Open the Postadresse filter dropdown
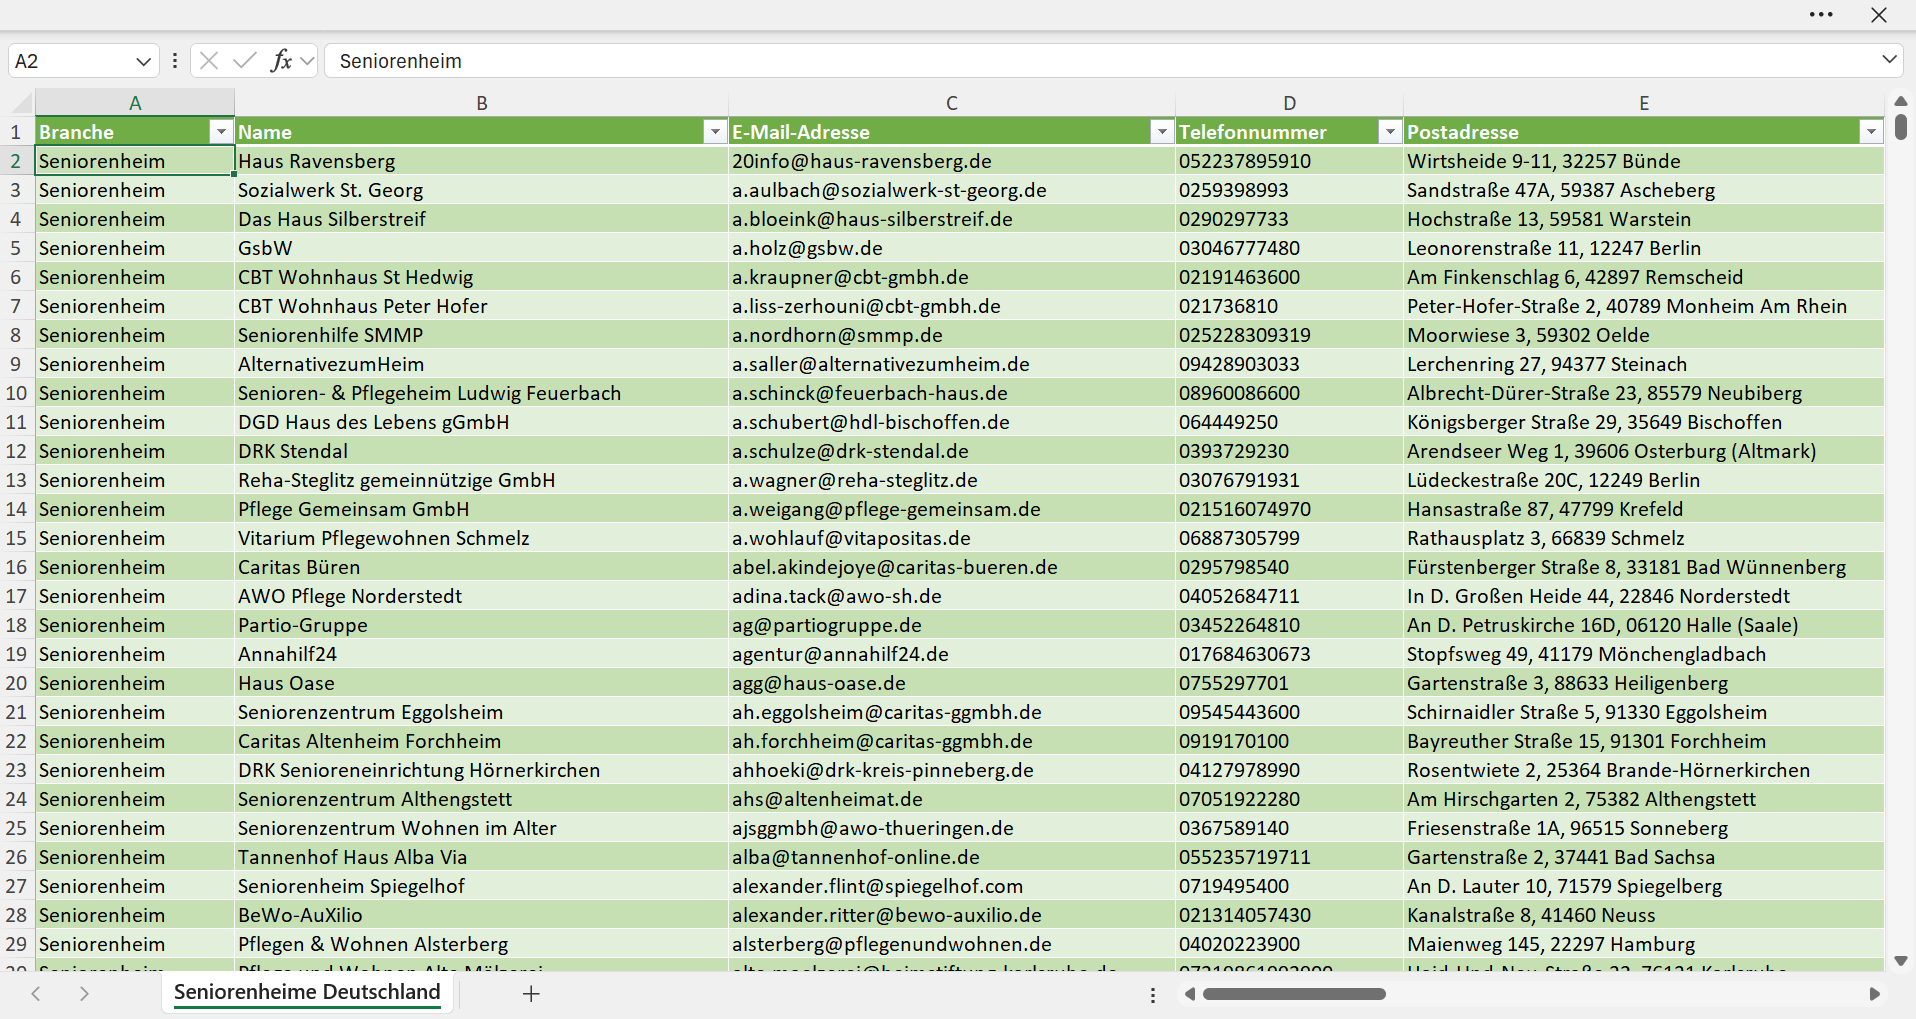This screenshot has height=1019, width=1916. coord(1871,132)
